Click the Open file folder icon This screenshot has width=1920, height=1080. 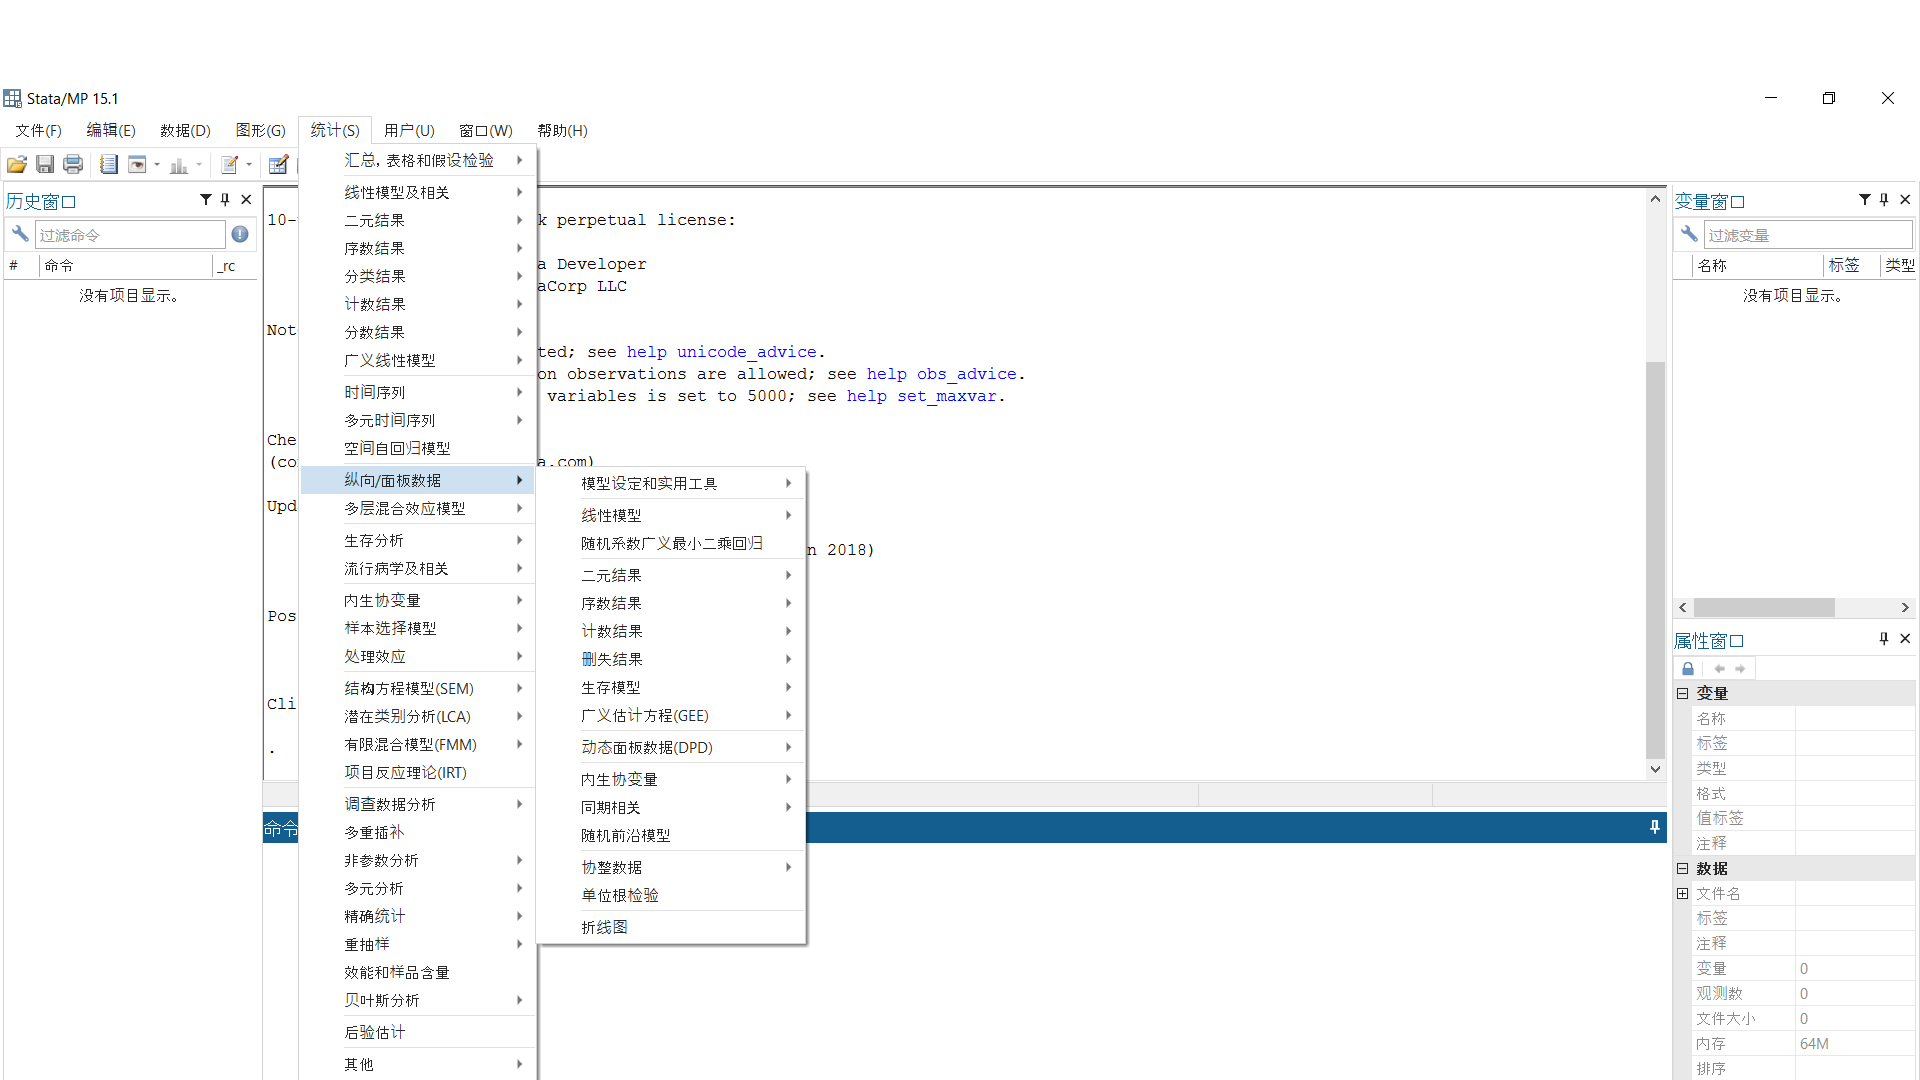coord(17,165)
